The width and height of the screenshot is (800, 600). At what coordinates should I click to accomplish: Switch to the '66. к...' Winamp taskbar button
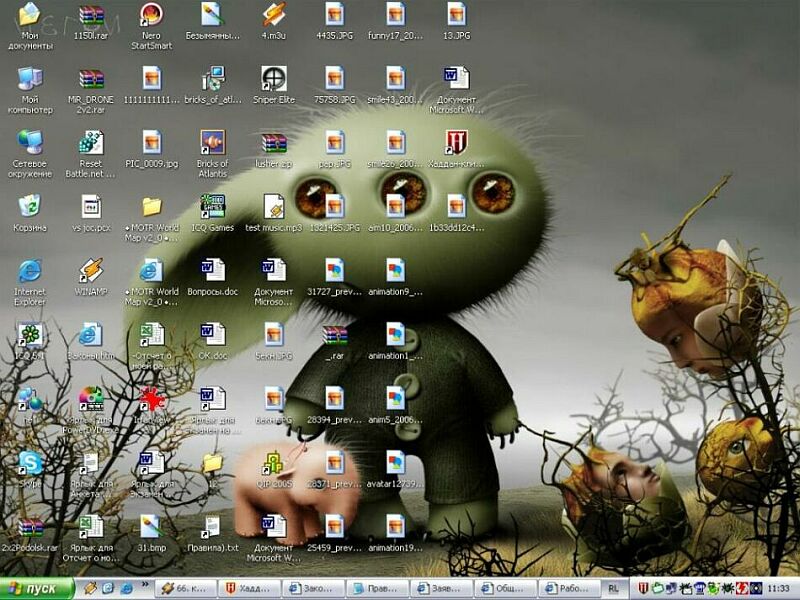tap(185, 589)
